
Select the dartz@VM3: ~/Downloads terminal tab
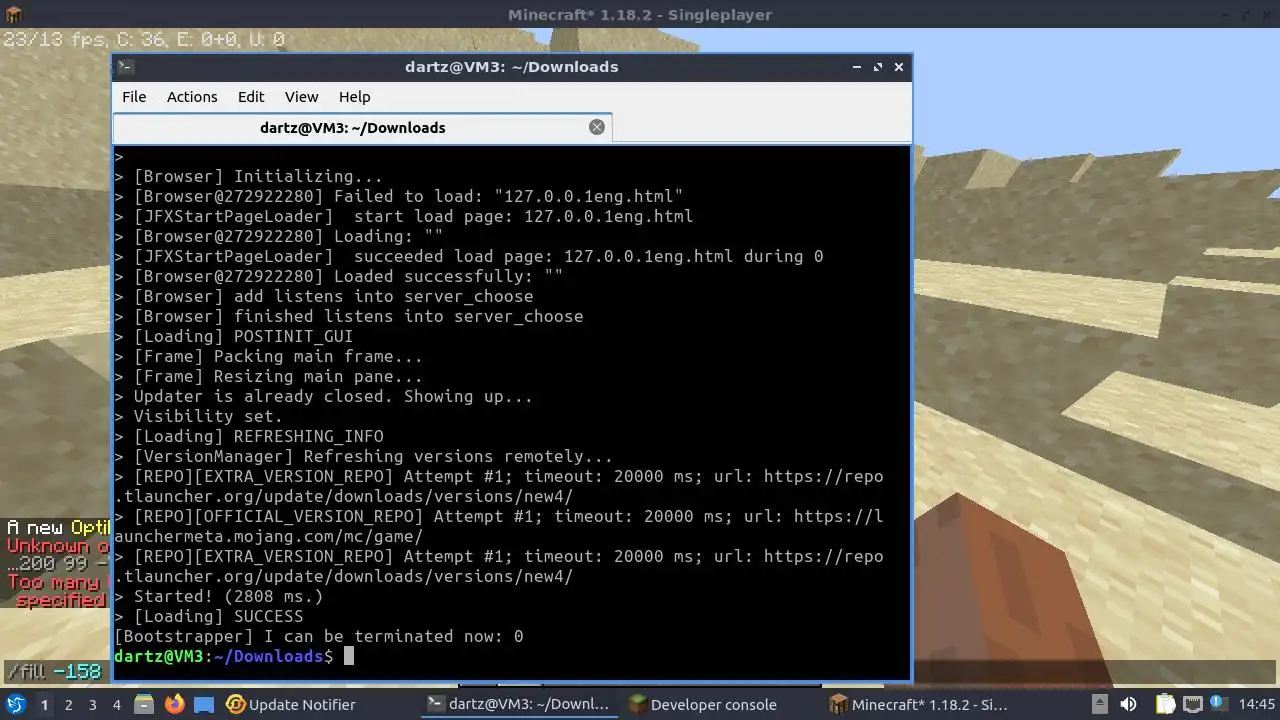point(352,128)
